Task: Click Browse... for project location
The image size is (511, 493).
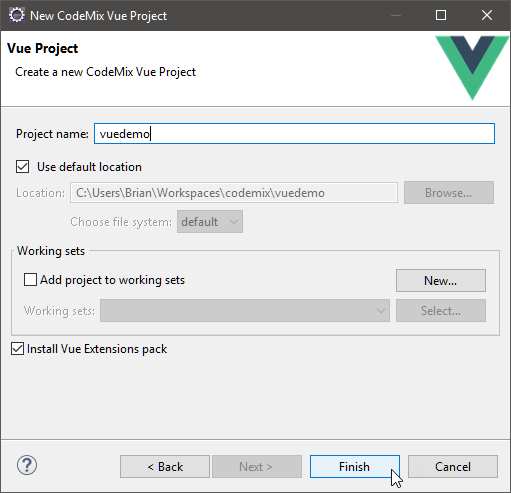Action: pyautogui.click(x=449, y=193)
